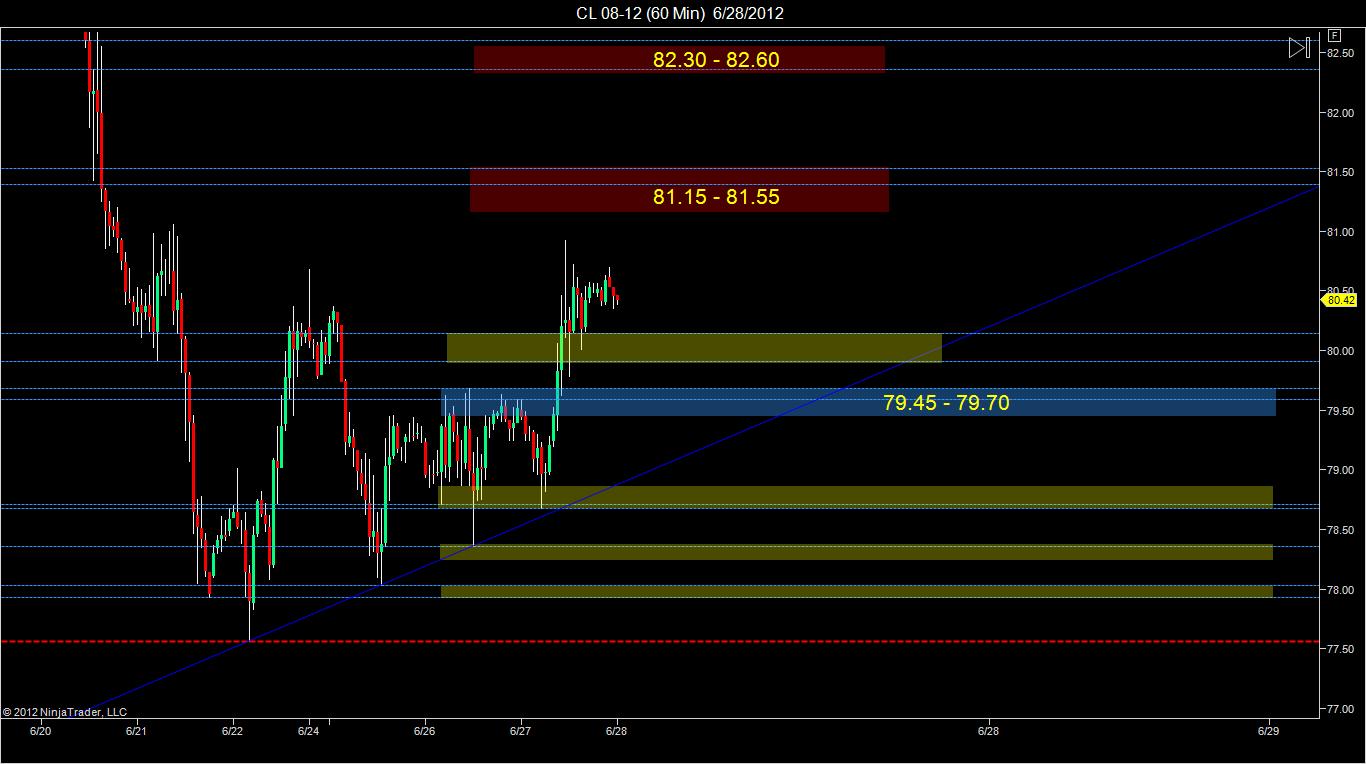
Task: Click the 6/21 date label on time axis
Action: 137,732
